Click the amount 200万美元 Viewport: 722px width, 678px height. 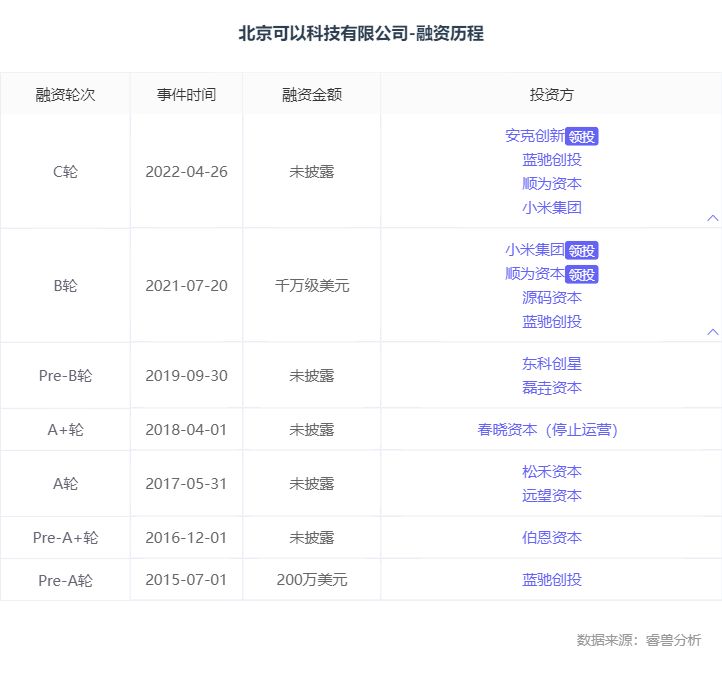312,579
